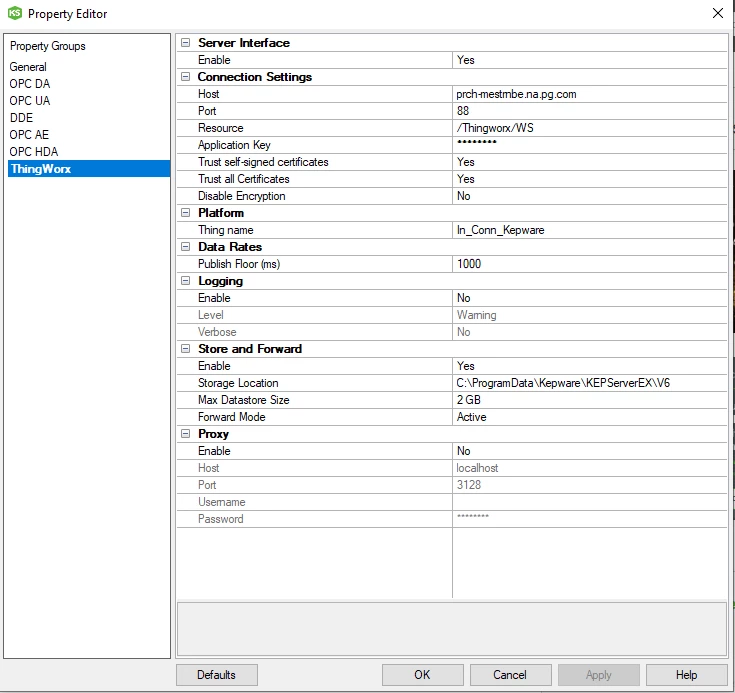Select the OPC HDA property group
Image resolution: width=735 pixels, height=693 pixels.
coord(34,151)
